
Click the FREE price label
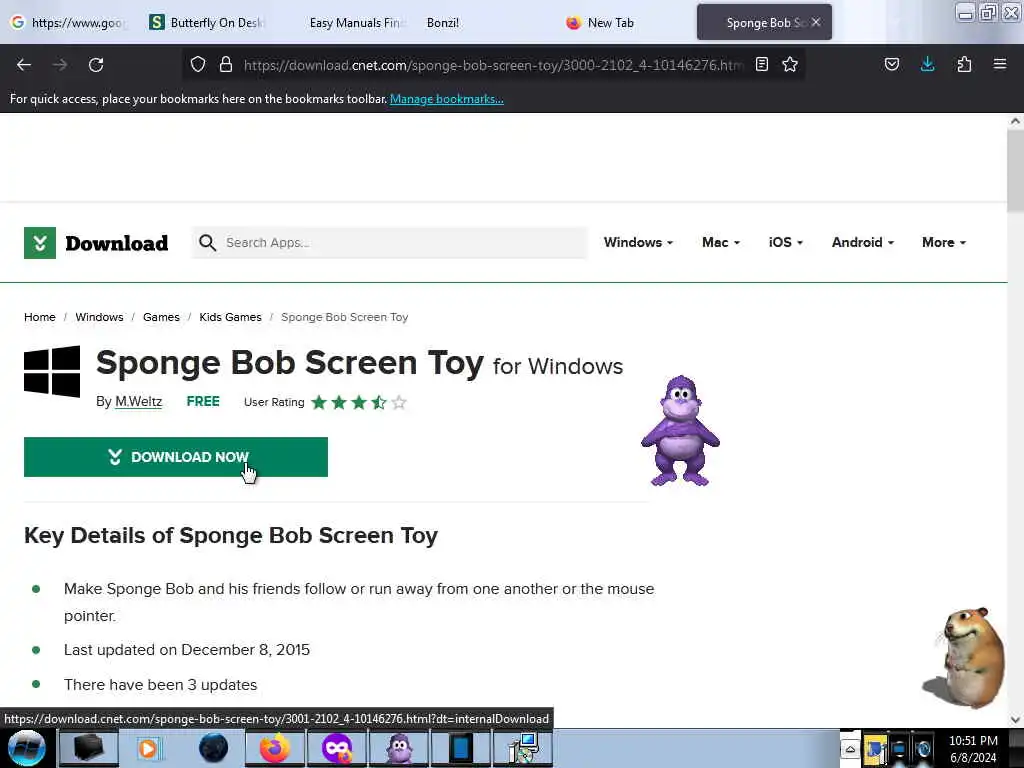[203, 402]
